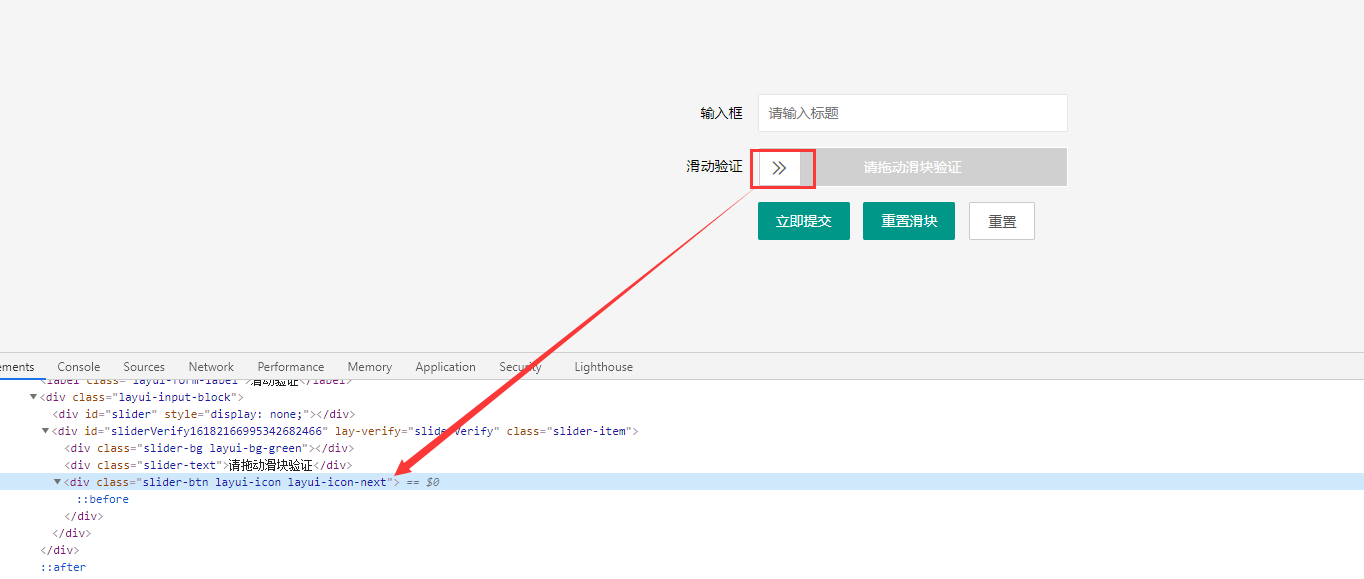Open the Memory tab
This screenshot has height=579, width=1364.
click(370, 367)
